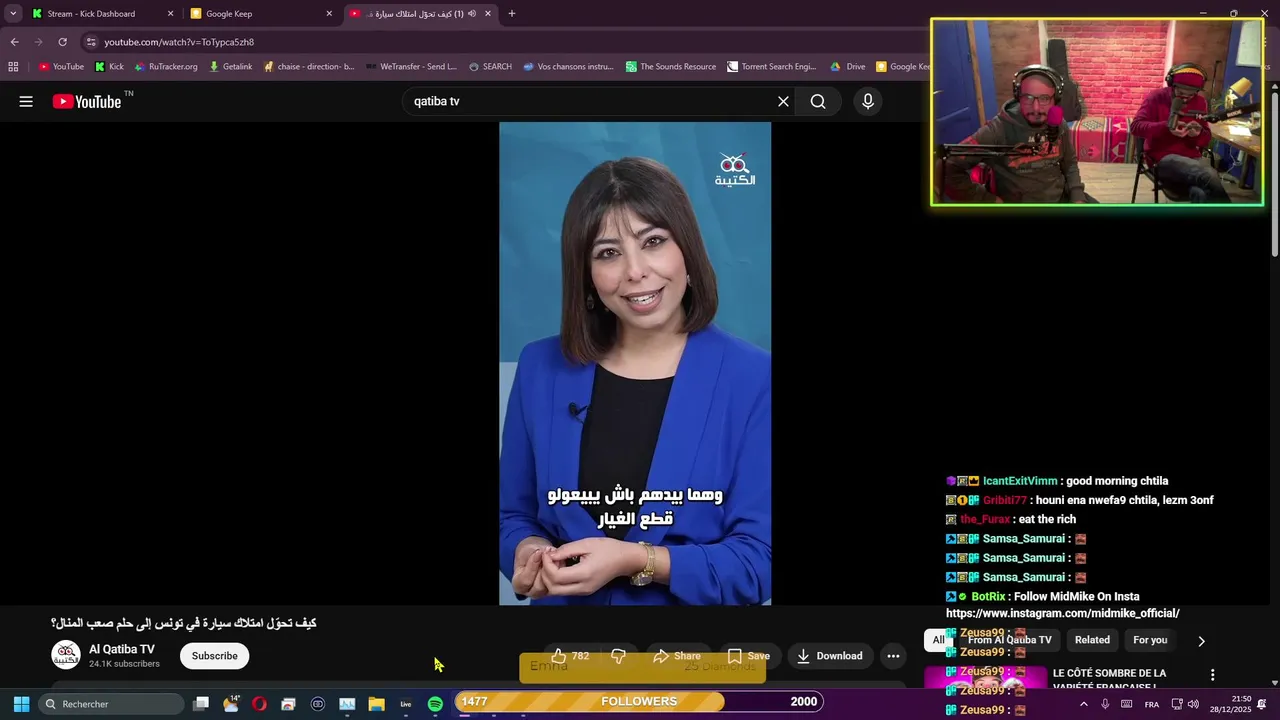Close the Stream - Kick Dashboard tab
The width and height of the screenshot is (1280, 720).
point(170,14)
